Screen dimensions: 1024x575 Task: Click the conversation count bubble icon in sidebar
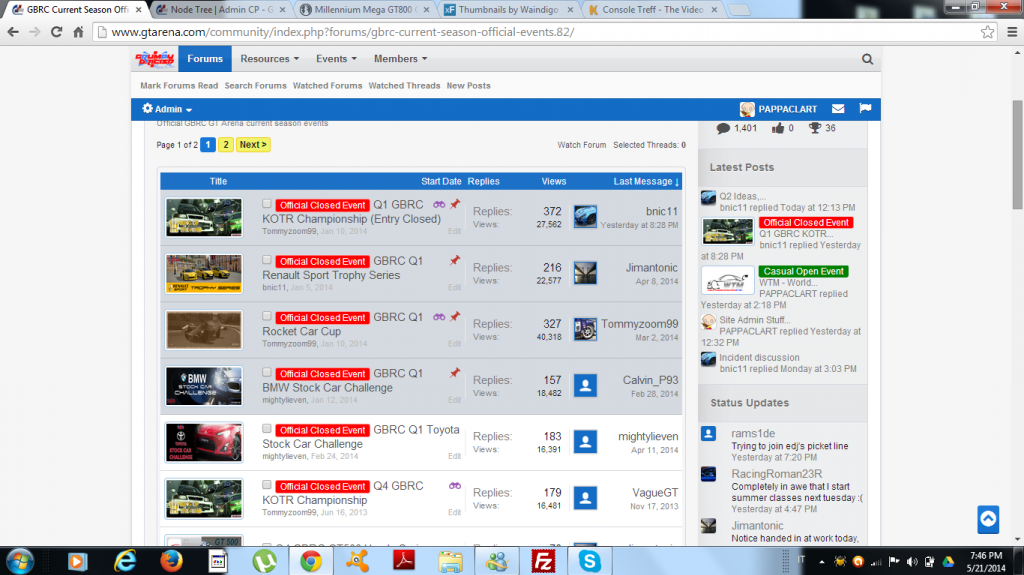723,128
